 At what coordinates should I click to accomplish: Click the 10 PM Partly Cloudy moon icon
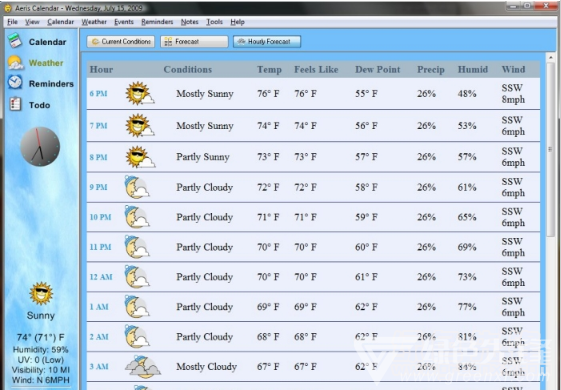(137, 217)
